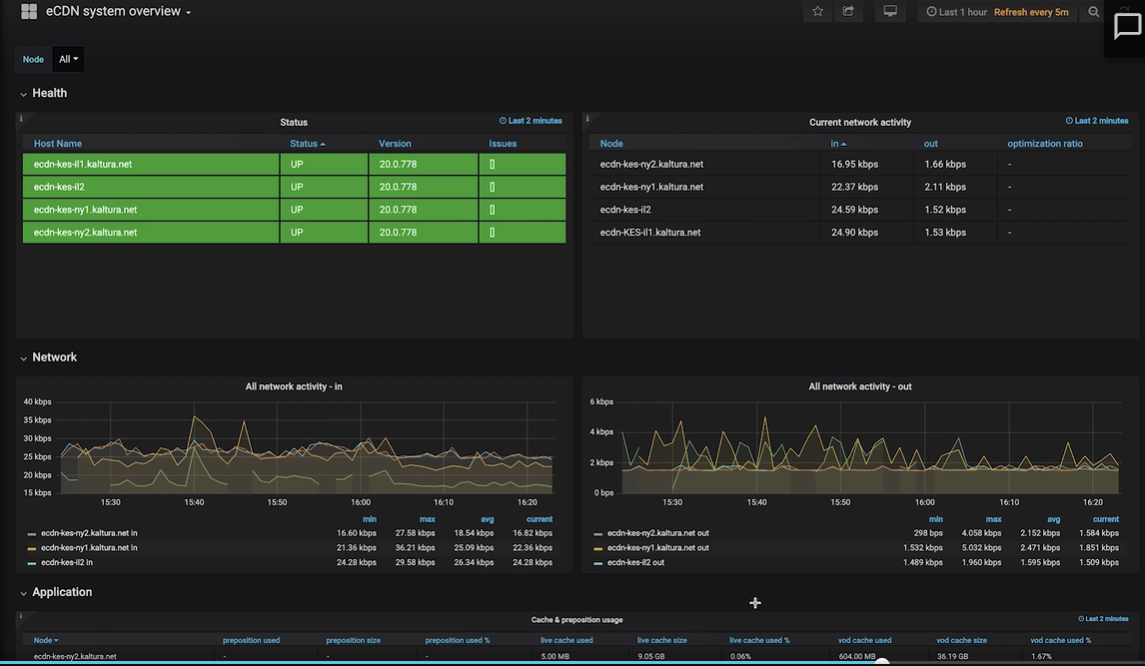
Task: Open the All network activity - in panel title
Action: (x=294, y=386)
